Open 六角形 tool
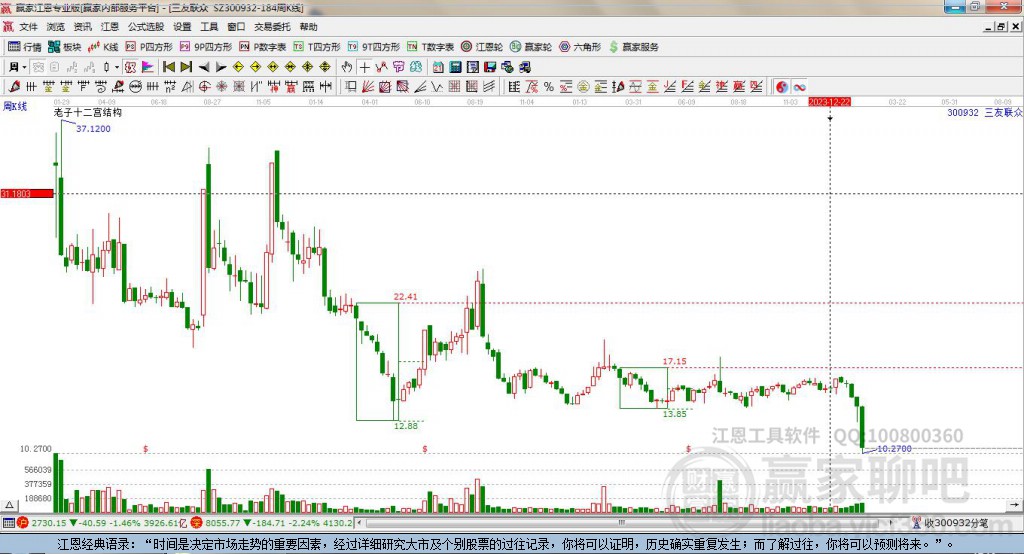 pos(580,47)
